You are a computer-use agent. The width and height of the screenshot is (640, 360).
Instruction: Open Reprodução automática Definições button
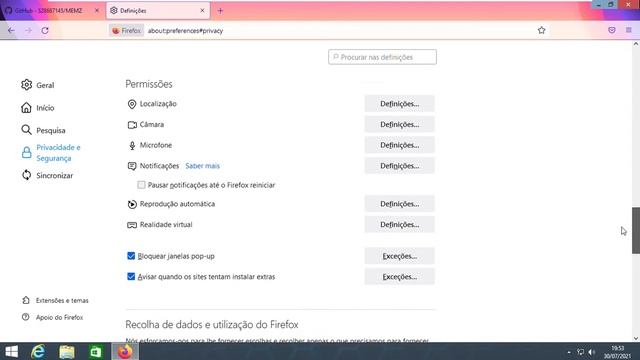pyautogui.click(x=400, y=204)
